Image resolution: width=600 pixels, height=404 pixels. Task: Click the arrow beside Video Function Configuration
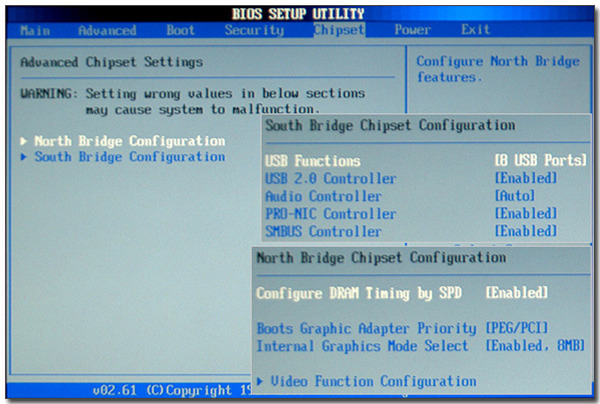[x=261, y=381]
